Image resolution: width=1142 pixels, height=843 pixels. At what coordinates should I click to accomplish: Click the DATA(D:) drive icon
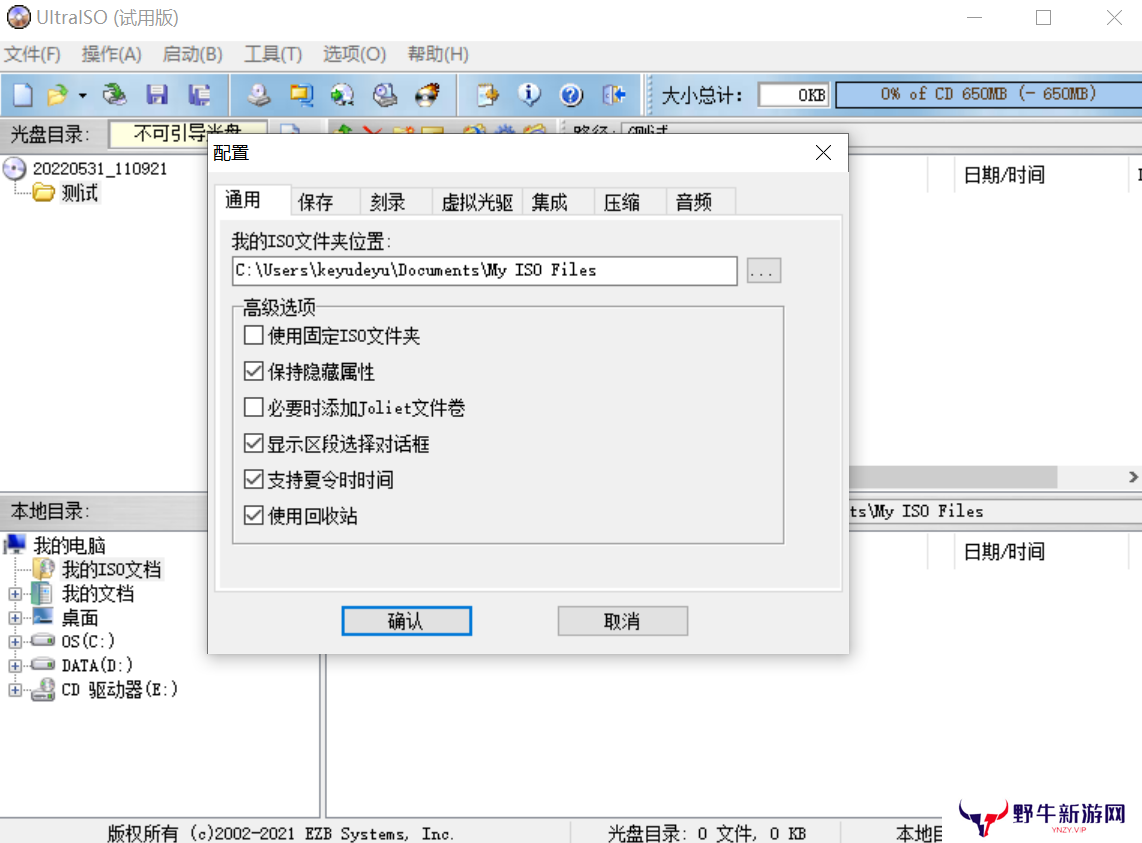[43, 665]
